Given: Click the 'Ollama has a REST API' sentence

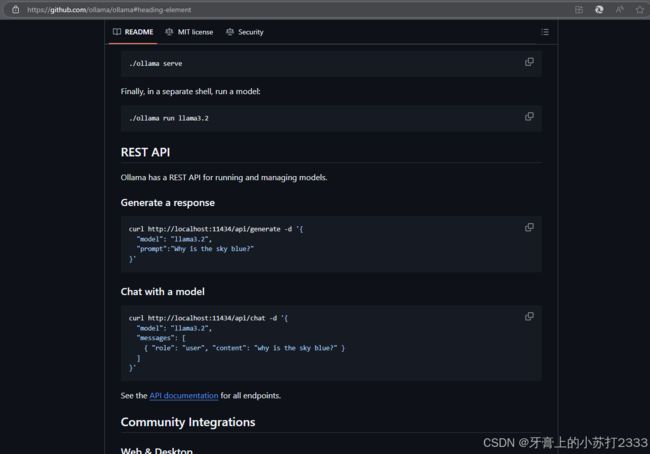Looking at the screenshot, I should [x=224, y=177].
